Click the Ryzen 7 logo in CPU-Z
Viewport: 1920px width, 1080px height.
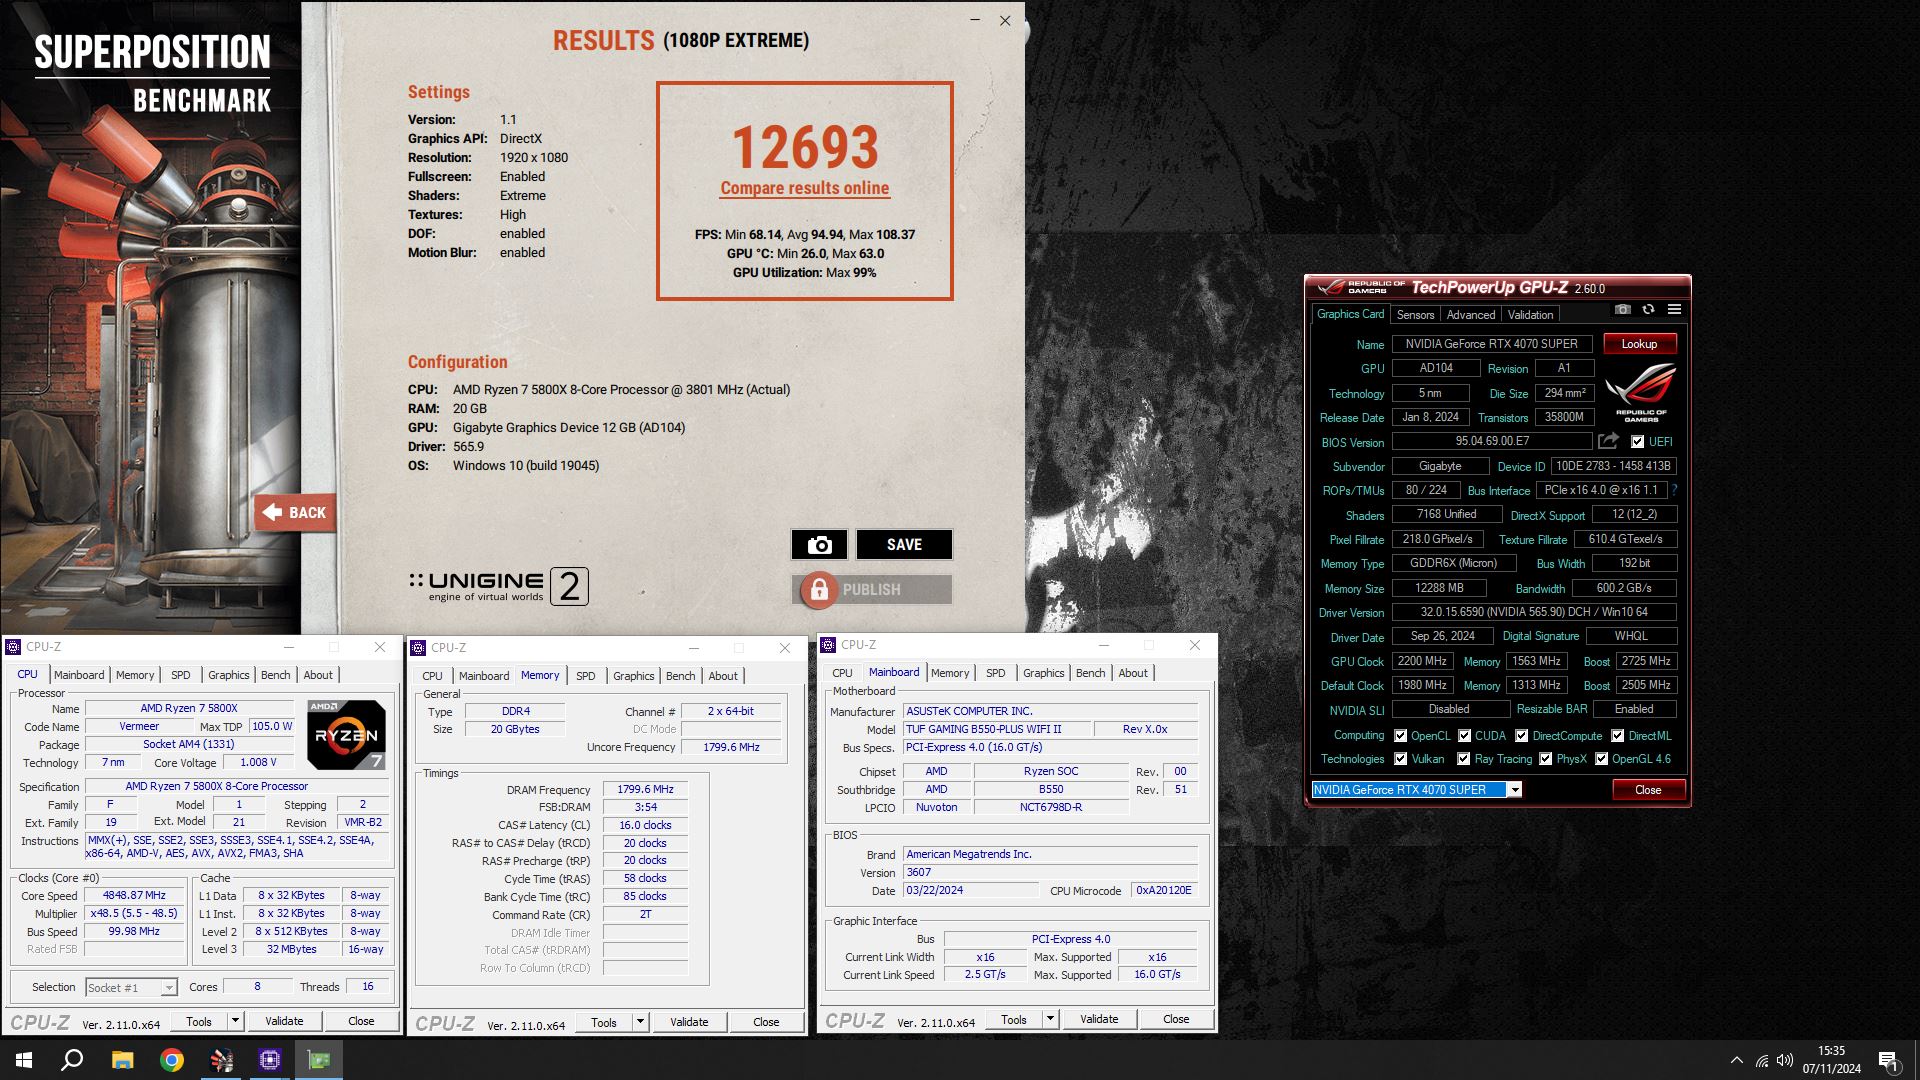click(x=346, y=735)
